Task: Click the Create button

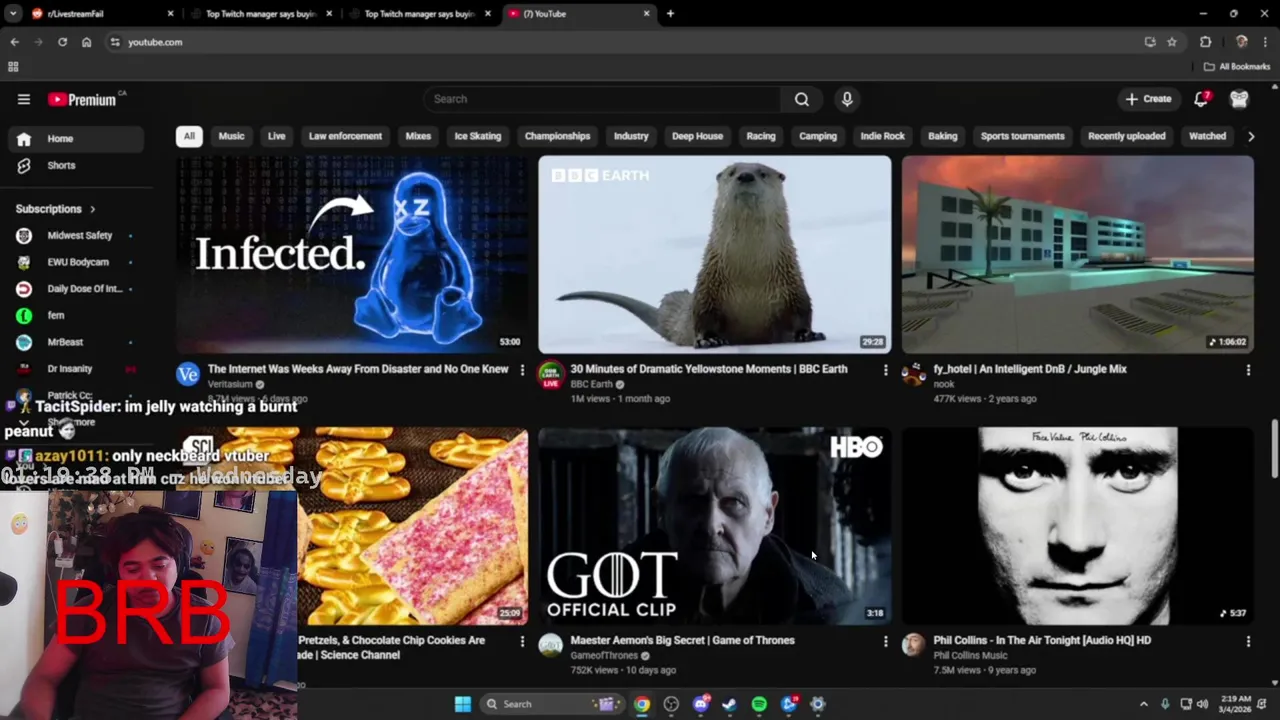Action: 1148,99
